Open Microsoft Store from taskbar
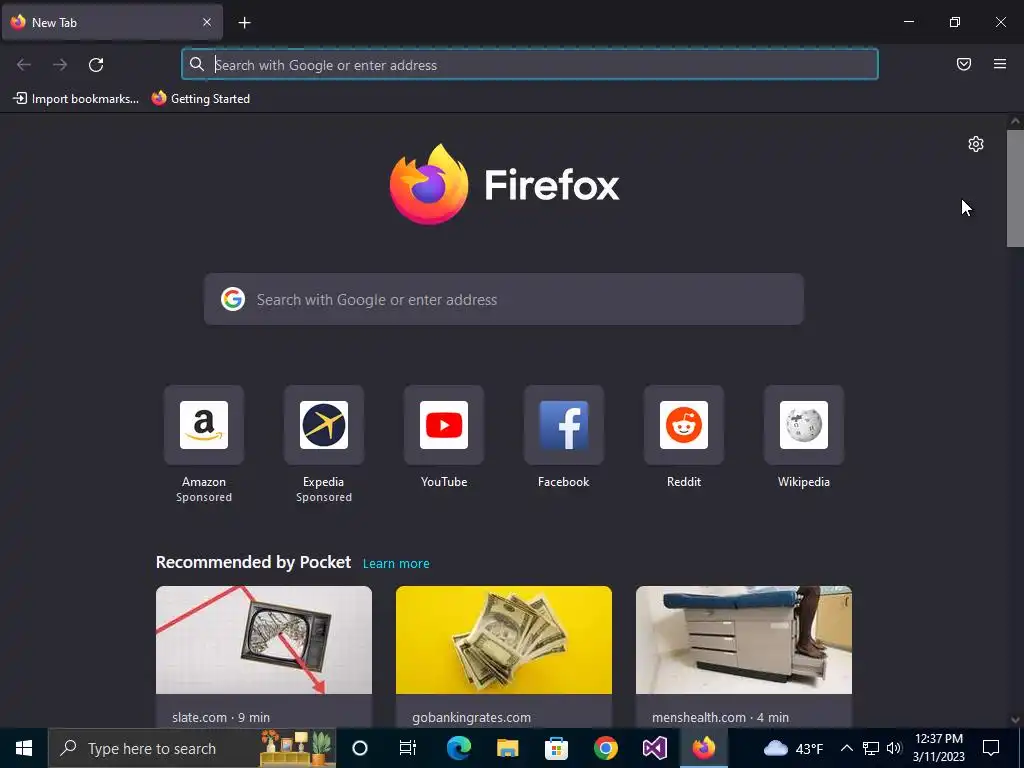Image resolution: width=1024 pixels, height=768 pixels. pyautogui.click(x=556, y=748)
